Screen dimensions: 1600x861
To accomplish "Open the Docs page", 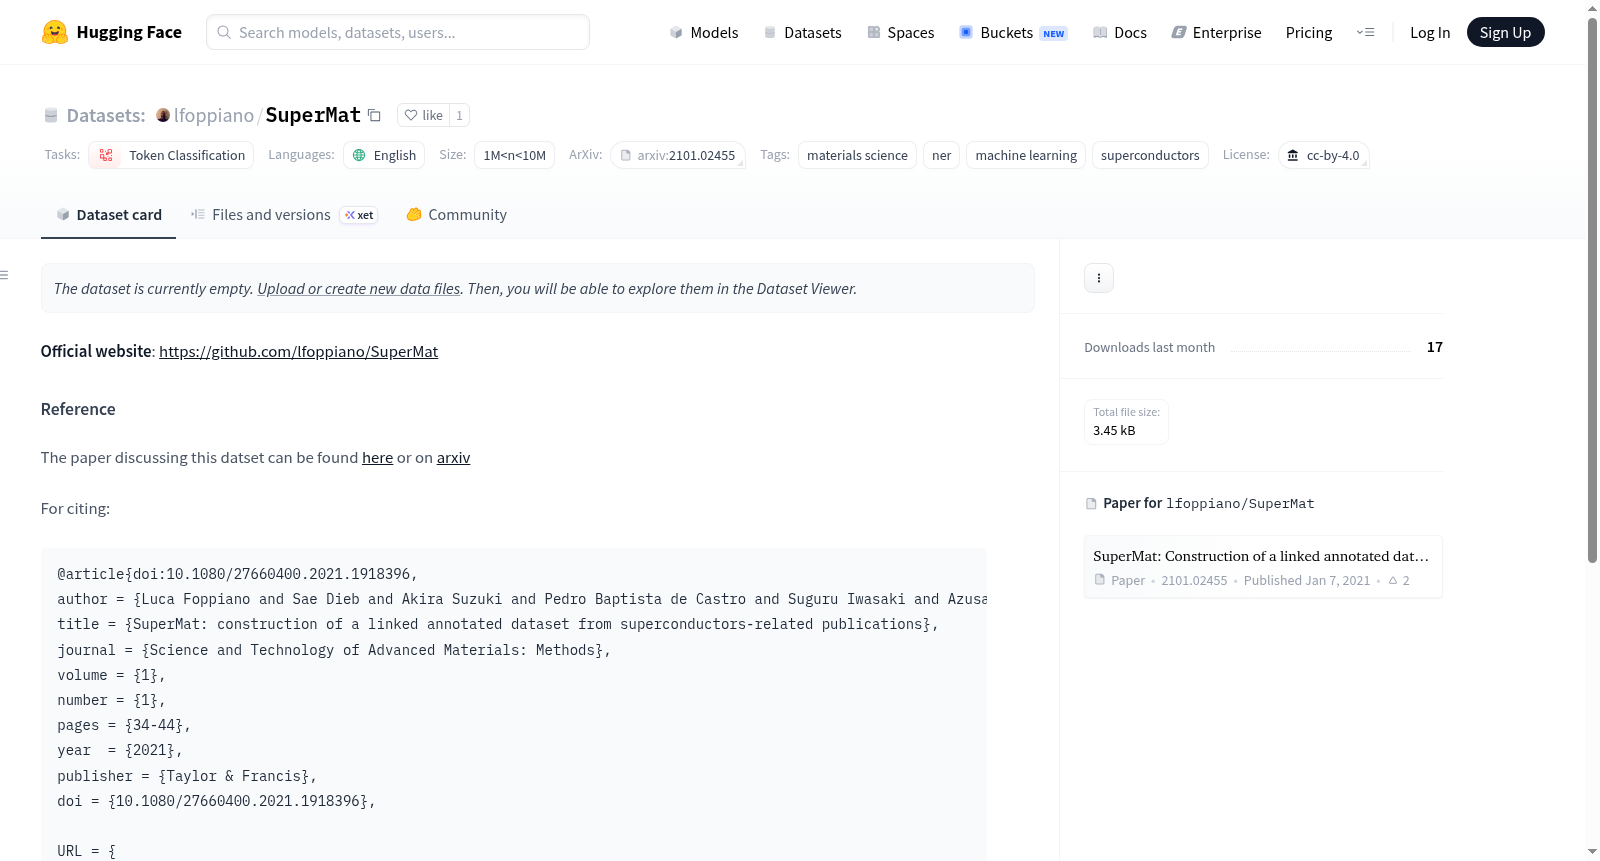I will [1119, 32].
